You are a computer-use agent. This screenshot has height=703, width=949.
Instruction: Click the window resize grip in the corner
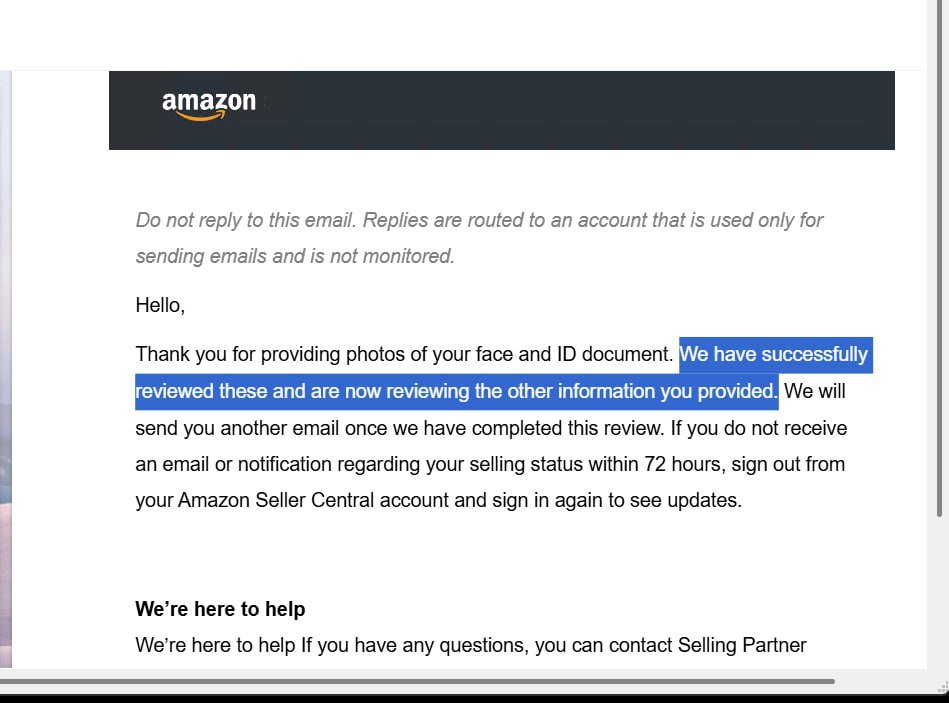click(943, 687)
